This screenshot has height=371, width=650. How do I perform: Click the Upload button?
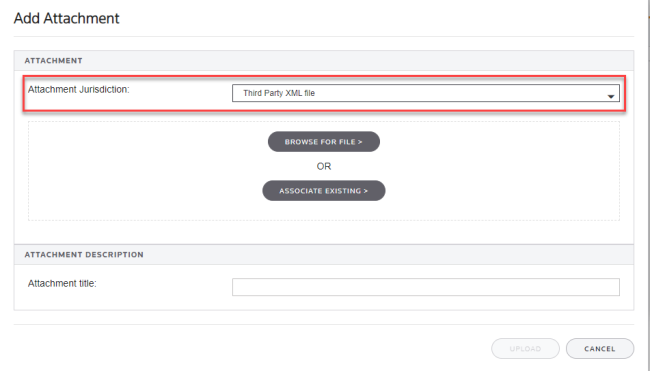point(525,349)
